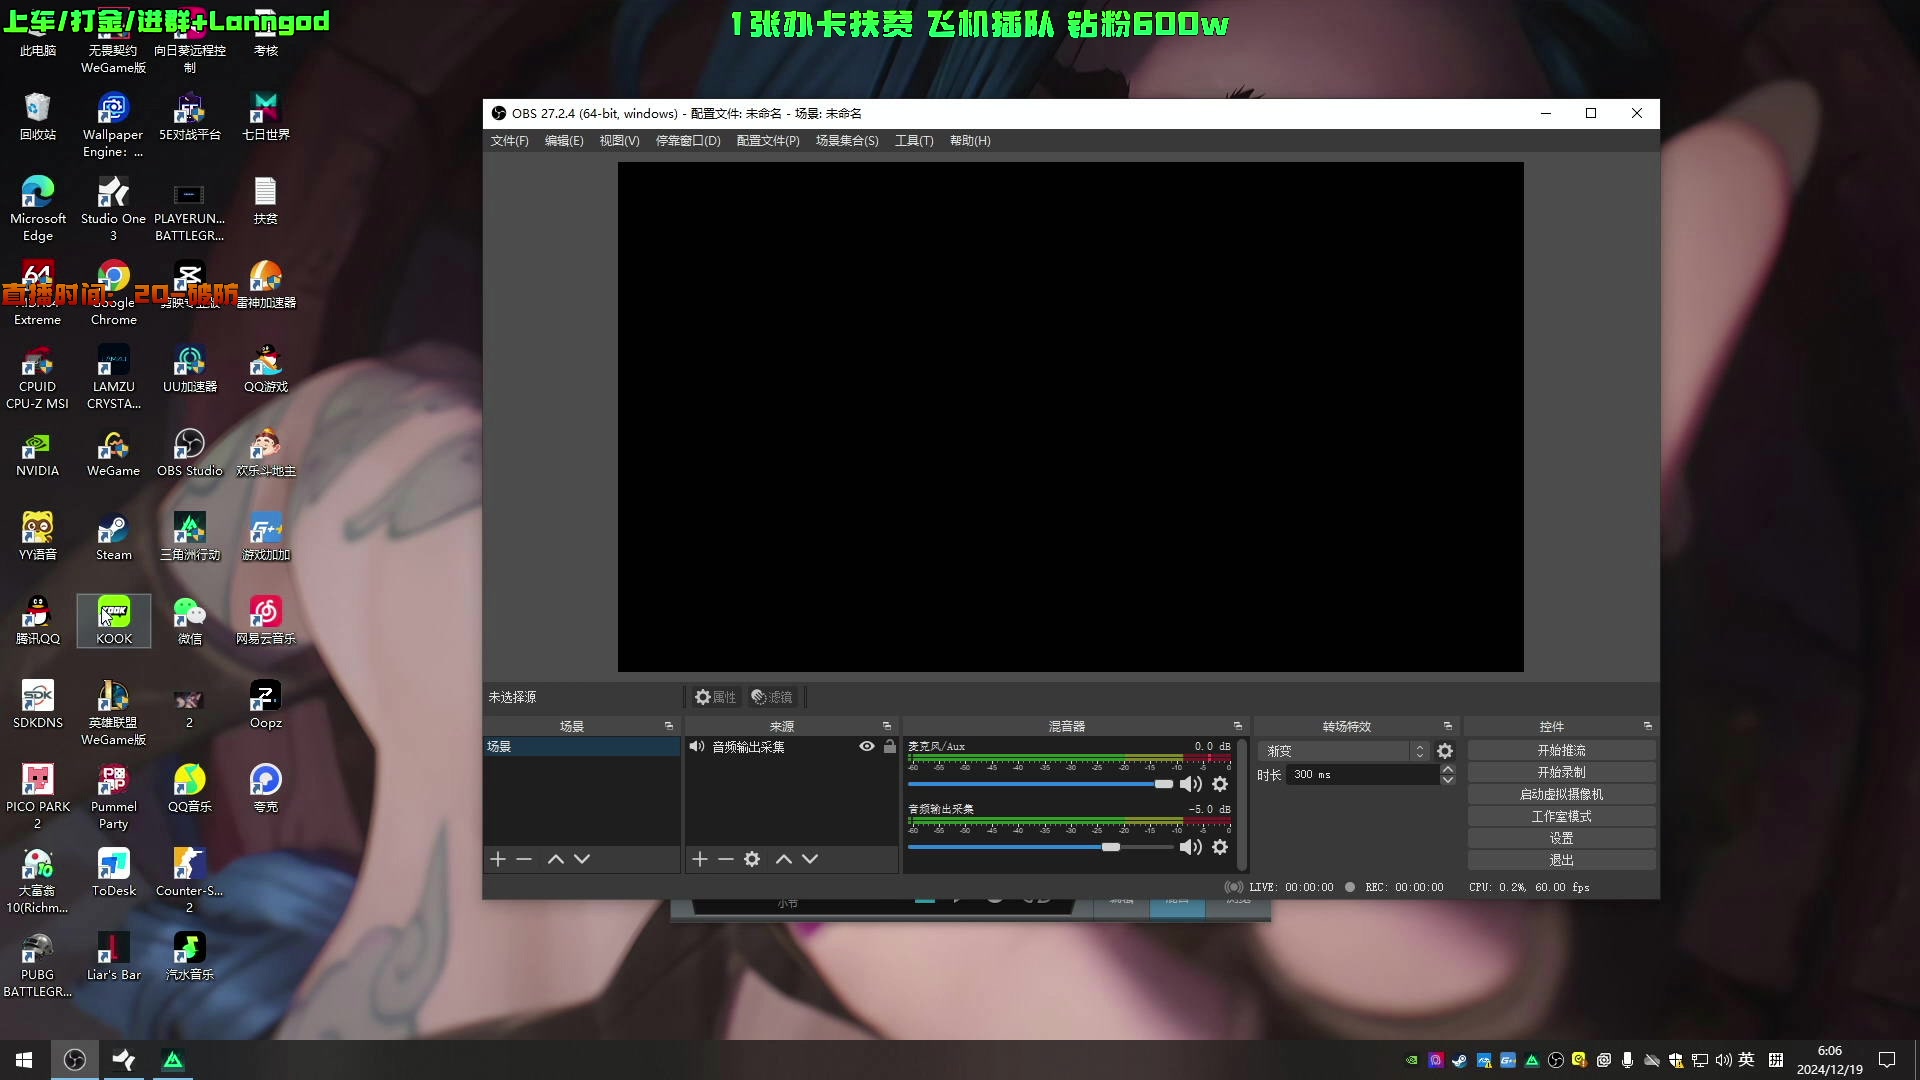Click the 时长 300 ms duration field

[x=1364, y=775]
